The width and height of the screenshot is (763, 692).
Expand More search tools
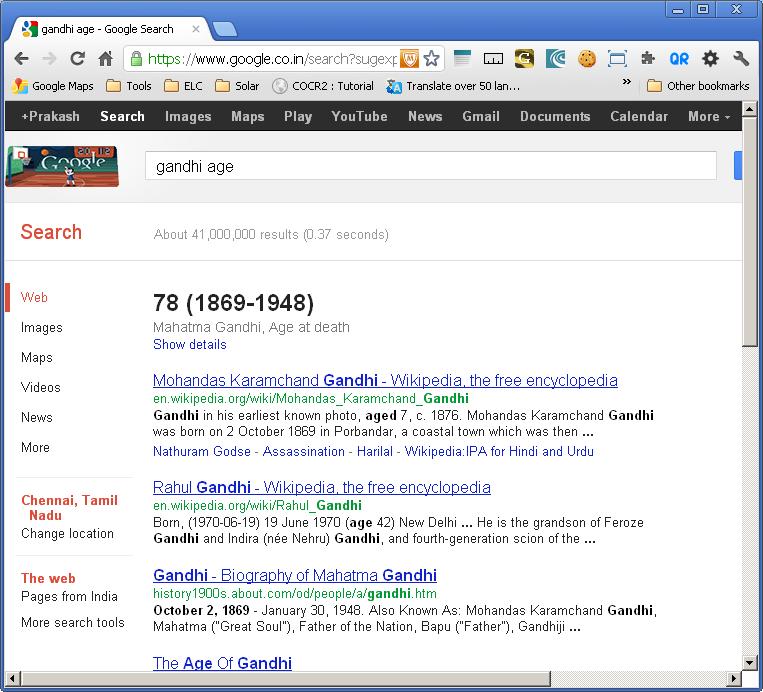pyautogui.click(x=73, y=622)
